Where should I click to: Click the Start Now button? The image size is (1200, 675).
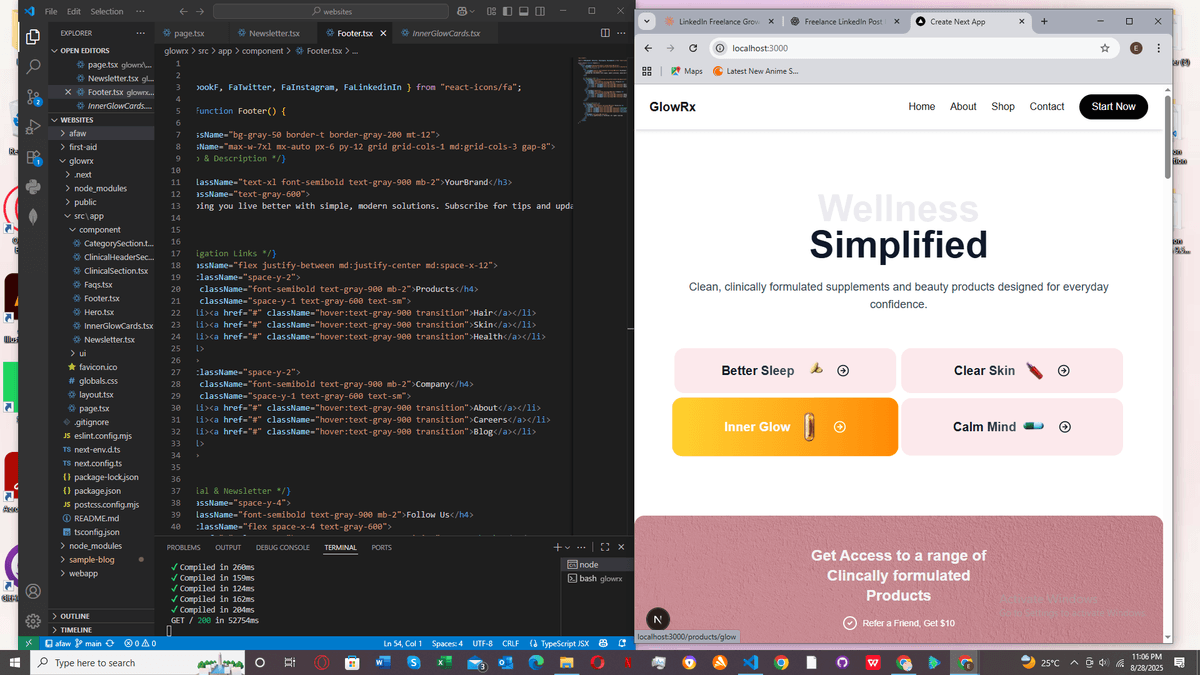pos(1113,106)
